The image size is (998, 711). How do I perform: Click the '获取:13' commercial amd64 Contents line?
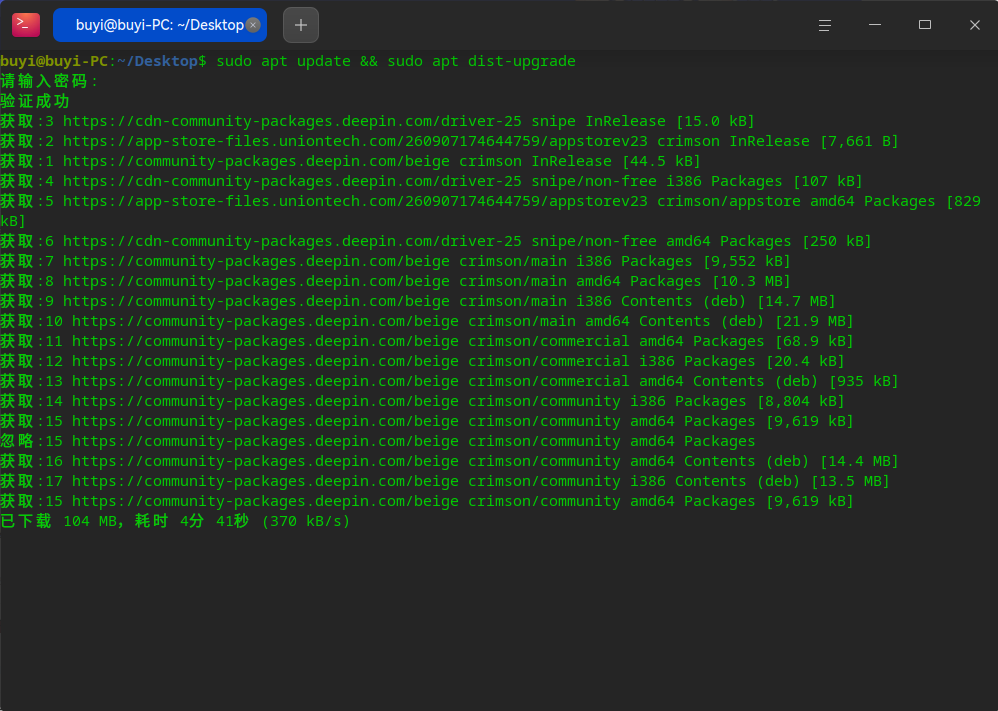click(449, 381)
